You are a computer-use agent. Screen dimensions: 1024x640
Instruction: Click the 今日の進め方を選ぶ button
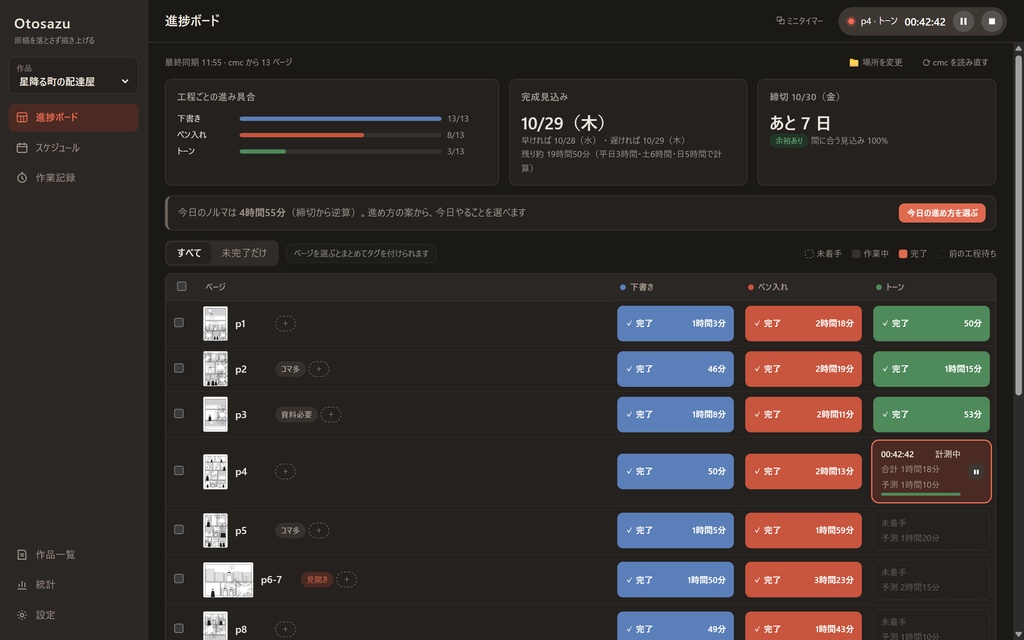pos(942,213)
